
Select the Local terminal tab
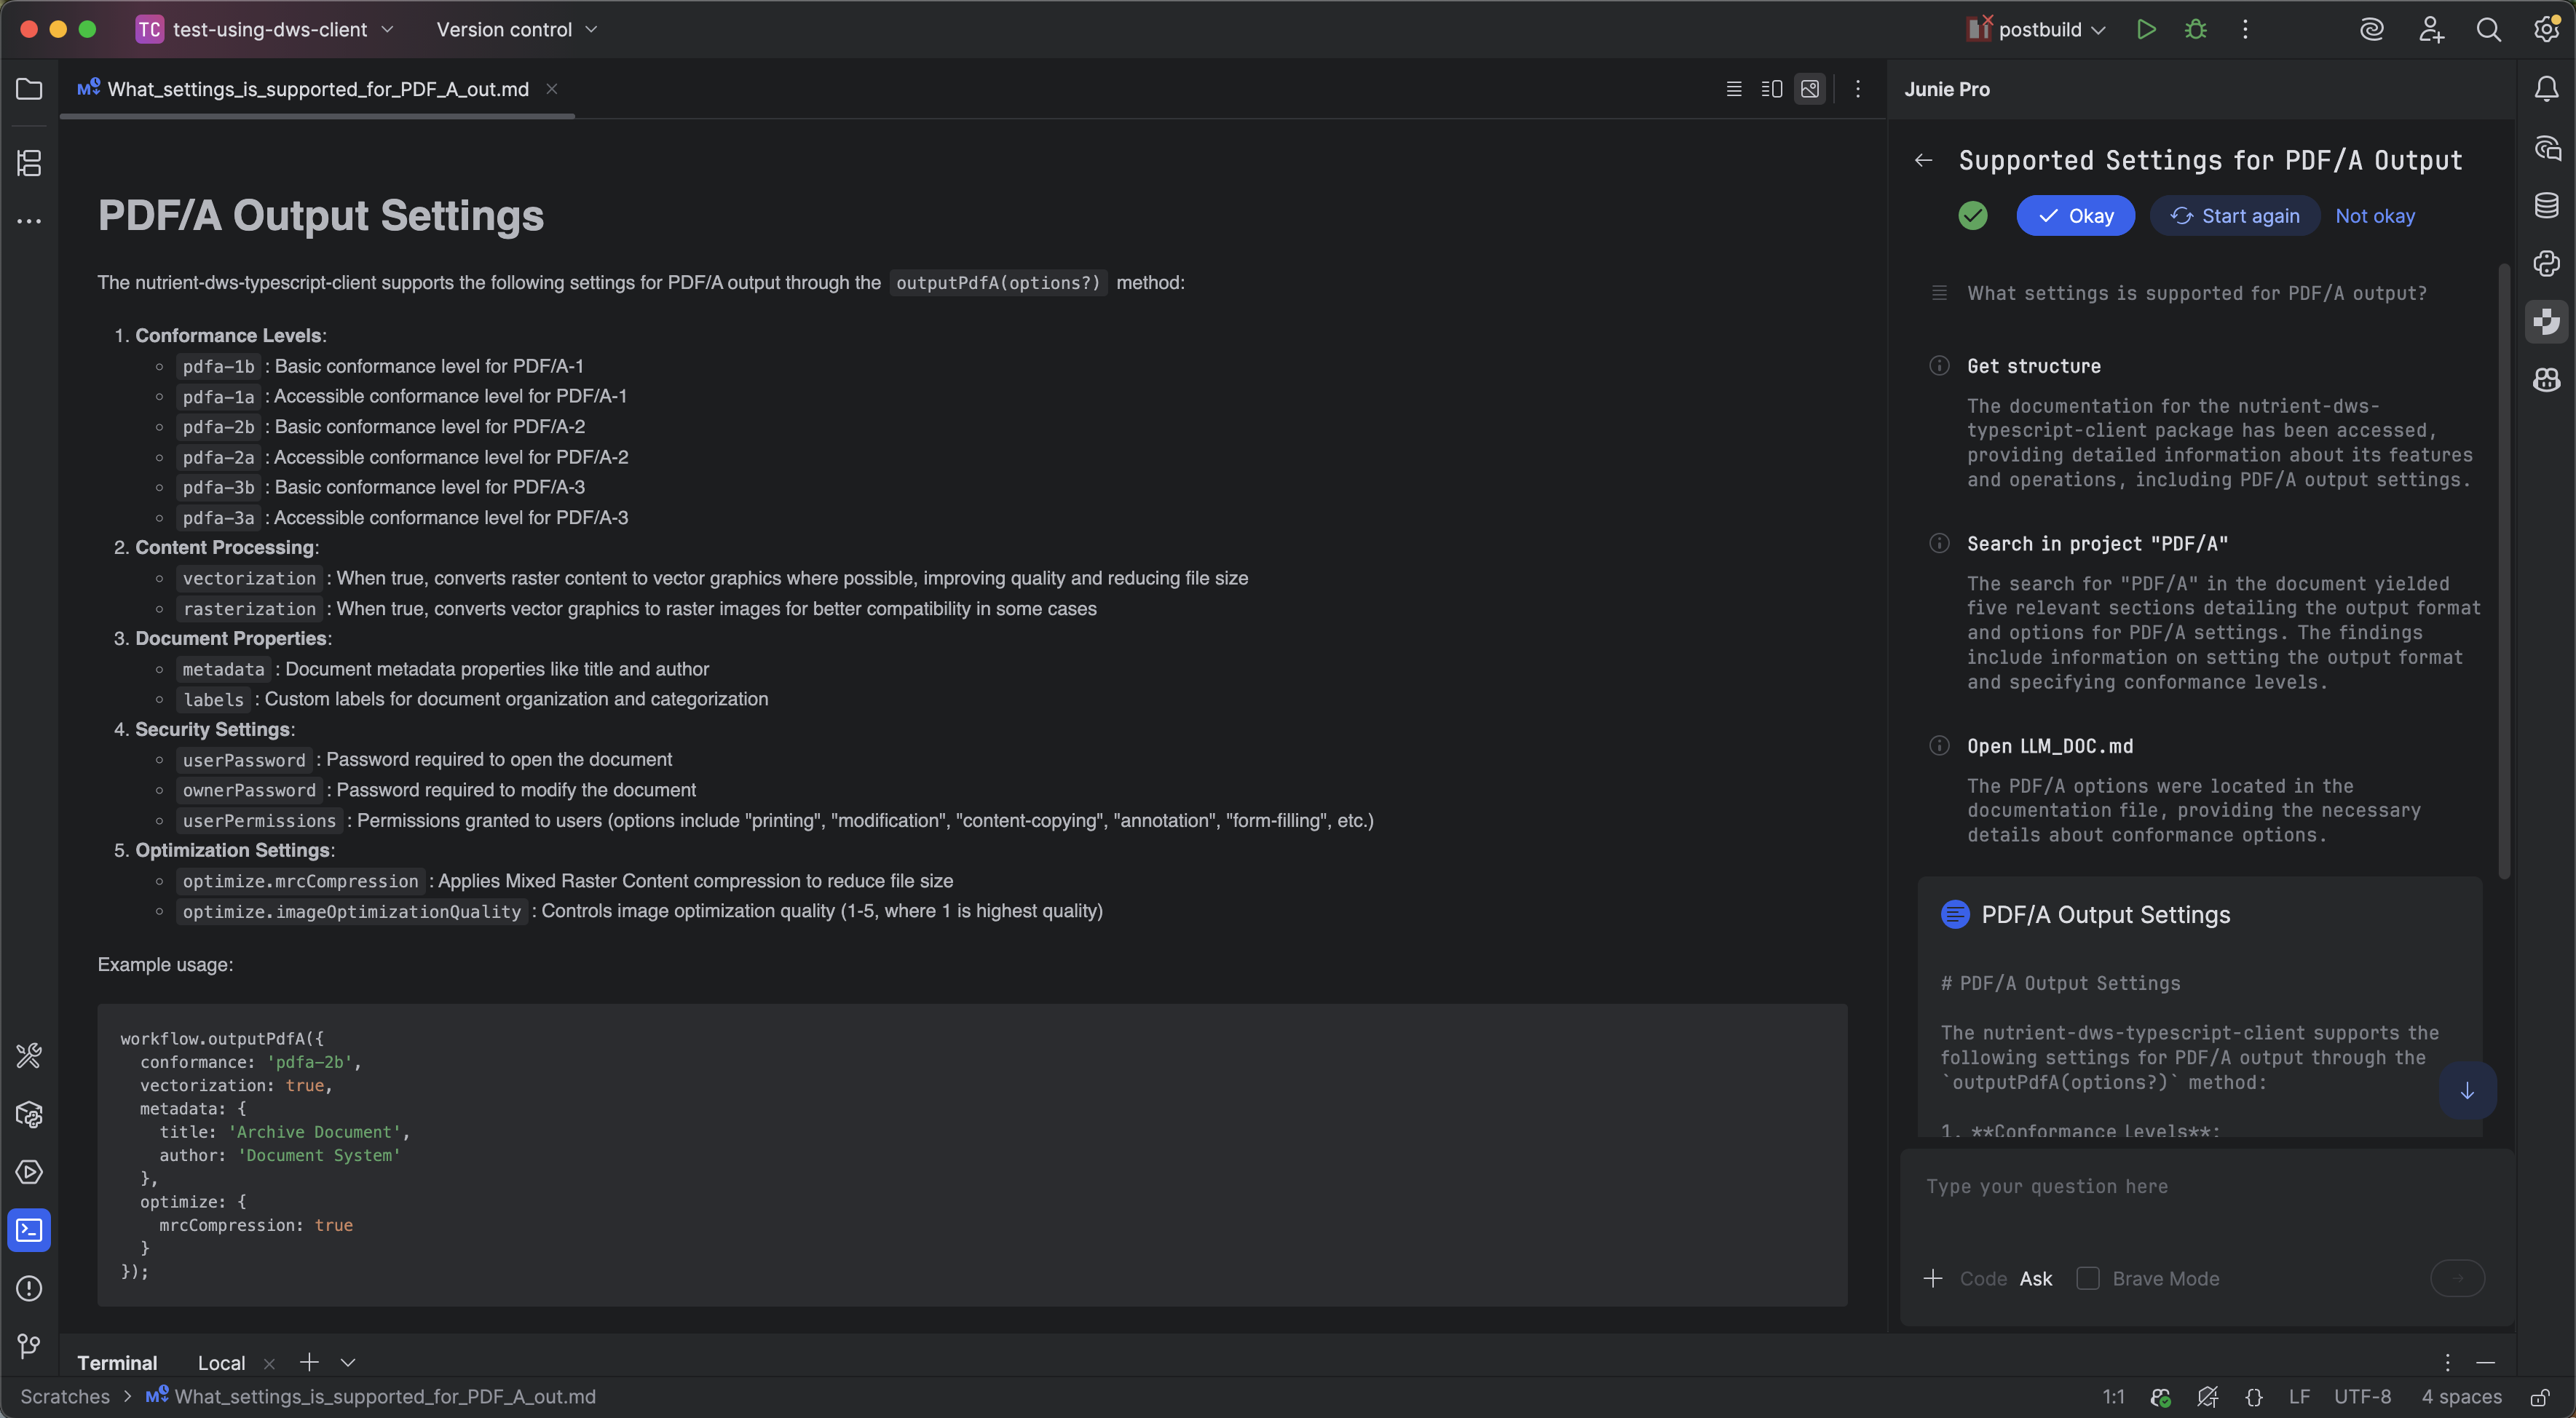[x=220, y=1362]
